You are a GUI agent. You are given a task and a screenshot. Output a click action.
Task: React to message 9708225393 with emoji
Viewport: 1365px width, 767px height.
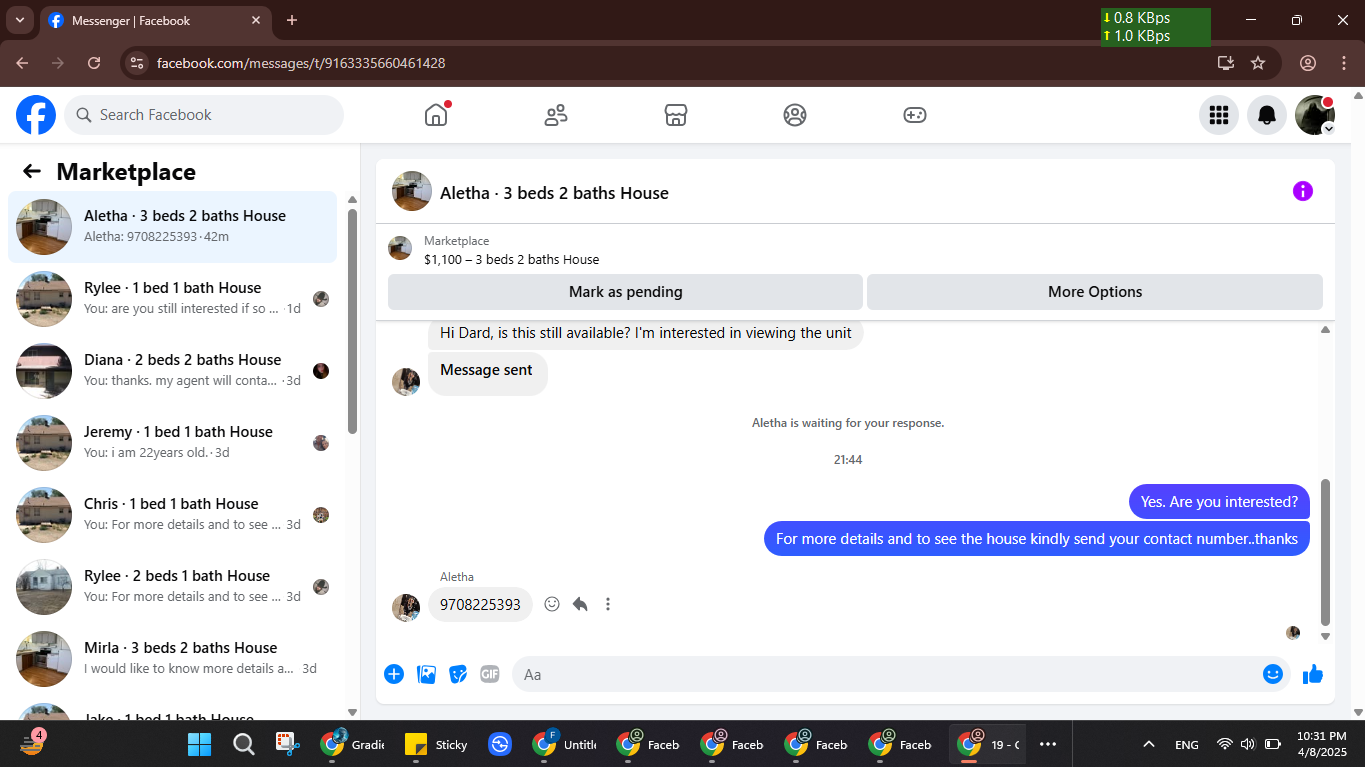tap(552, 604)
